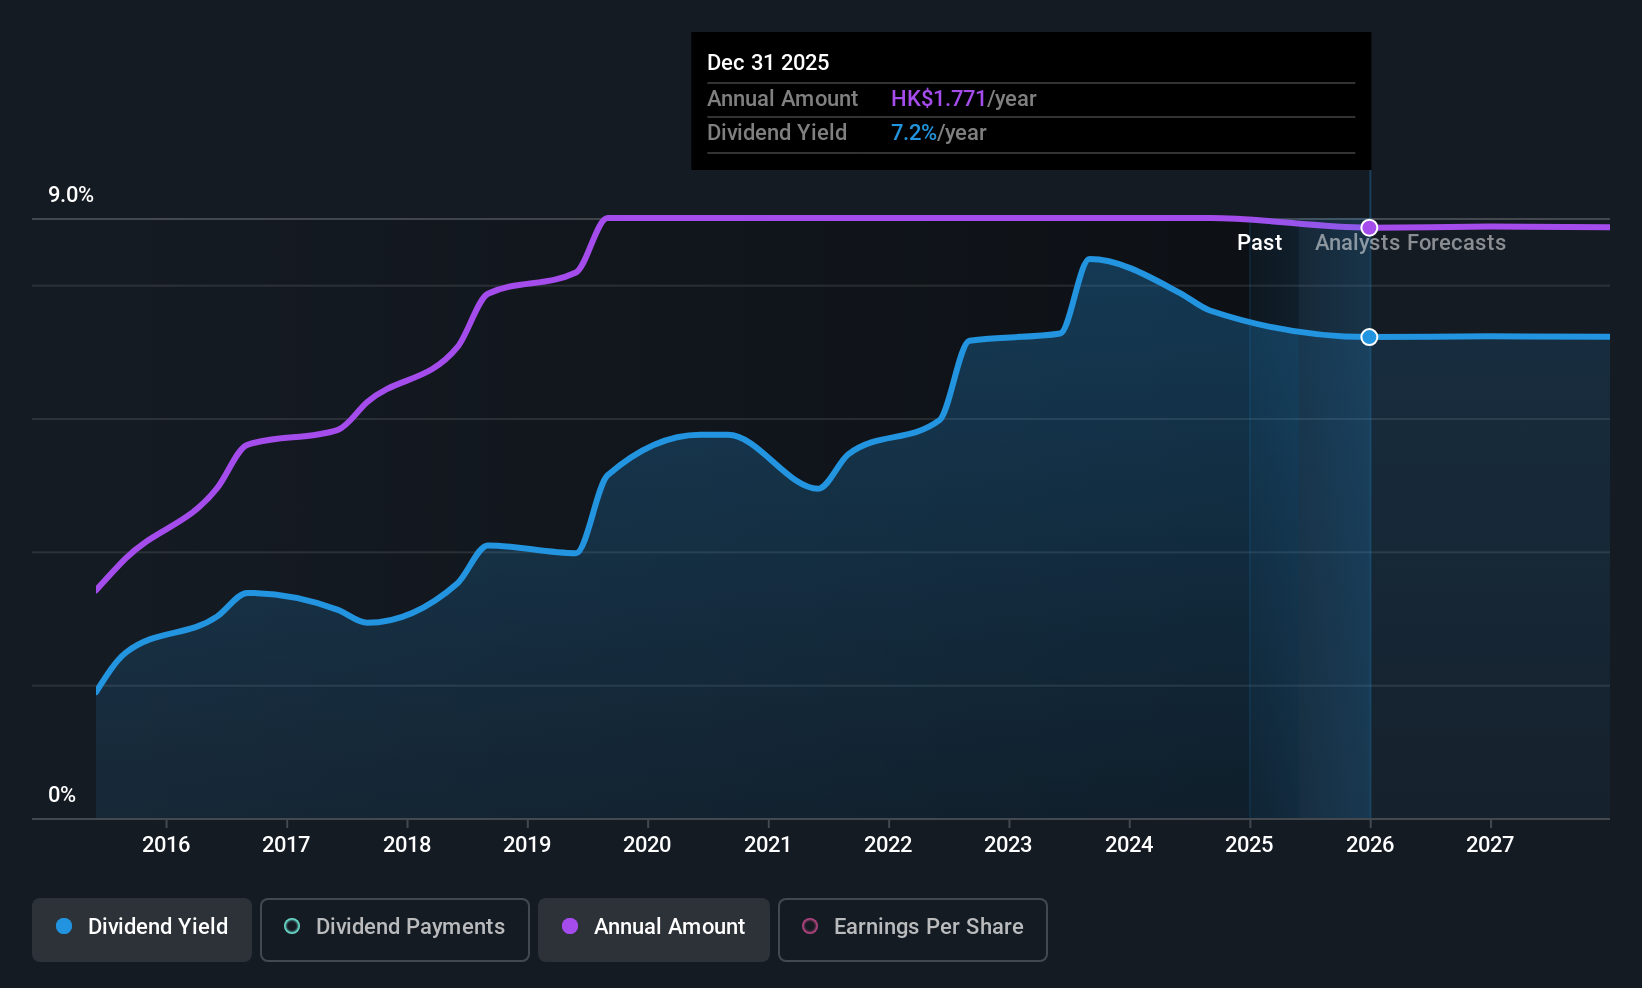Click the HK$1.771 annual amount tooltip value

click(938, 99)
